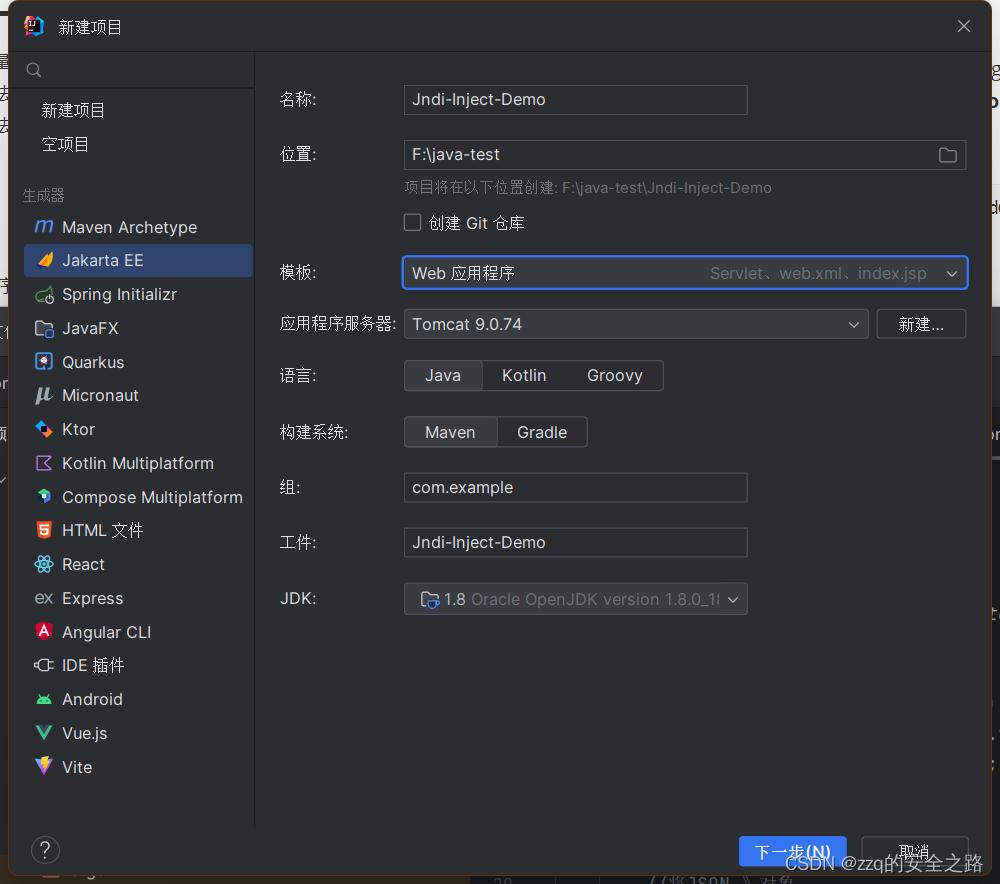This screenshot has width=1000, height=884.
Task: Choose Maven as build system
Action: tap(450, 432)
